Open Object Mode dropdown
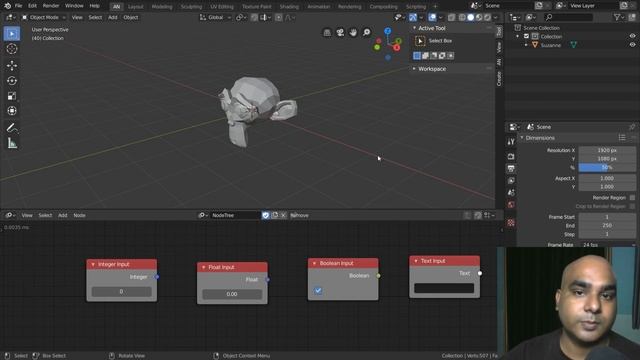This screenshot has height=360, width=640. click(x=44, y=18)
